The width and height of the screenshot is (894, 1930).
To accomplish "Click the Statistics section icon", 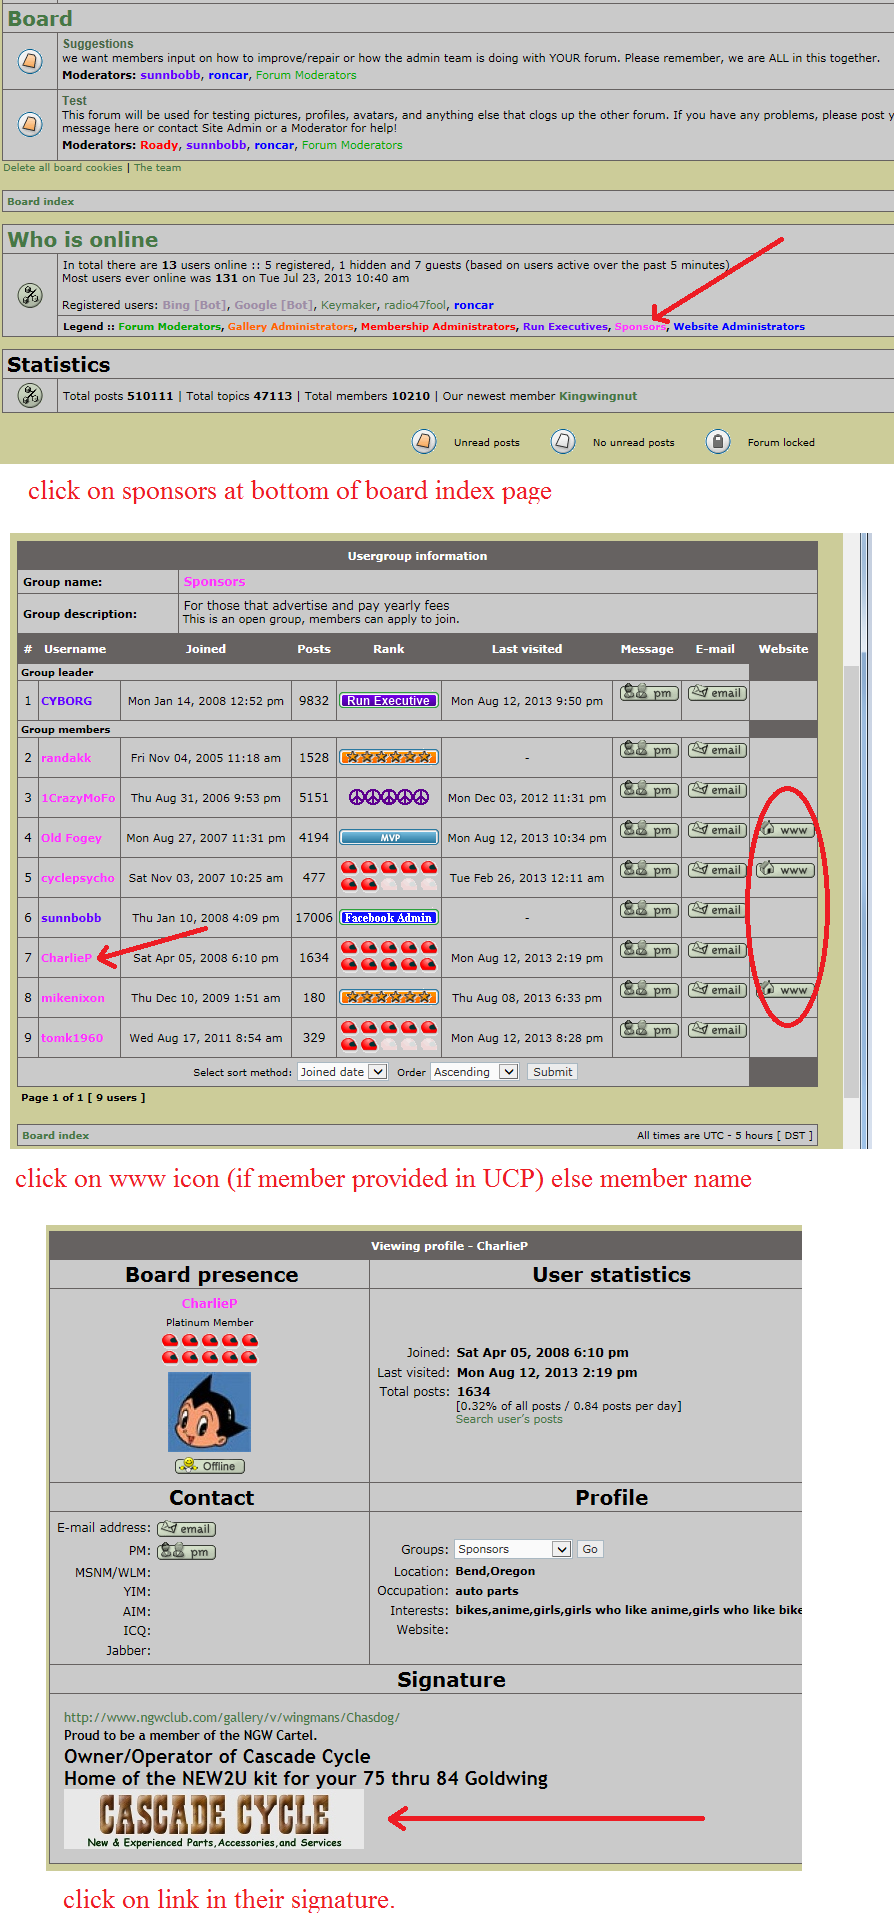I will [x=30, y=396].
